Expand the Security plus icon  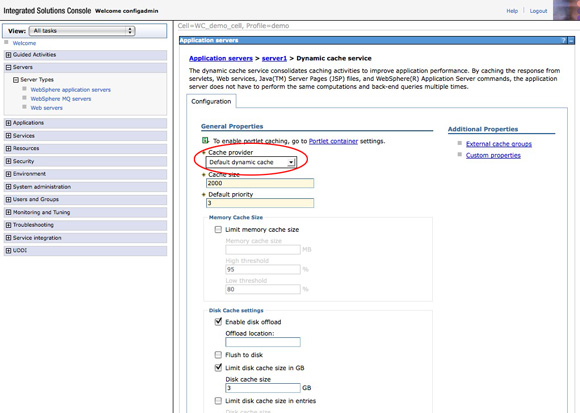pos(8,161)
